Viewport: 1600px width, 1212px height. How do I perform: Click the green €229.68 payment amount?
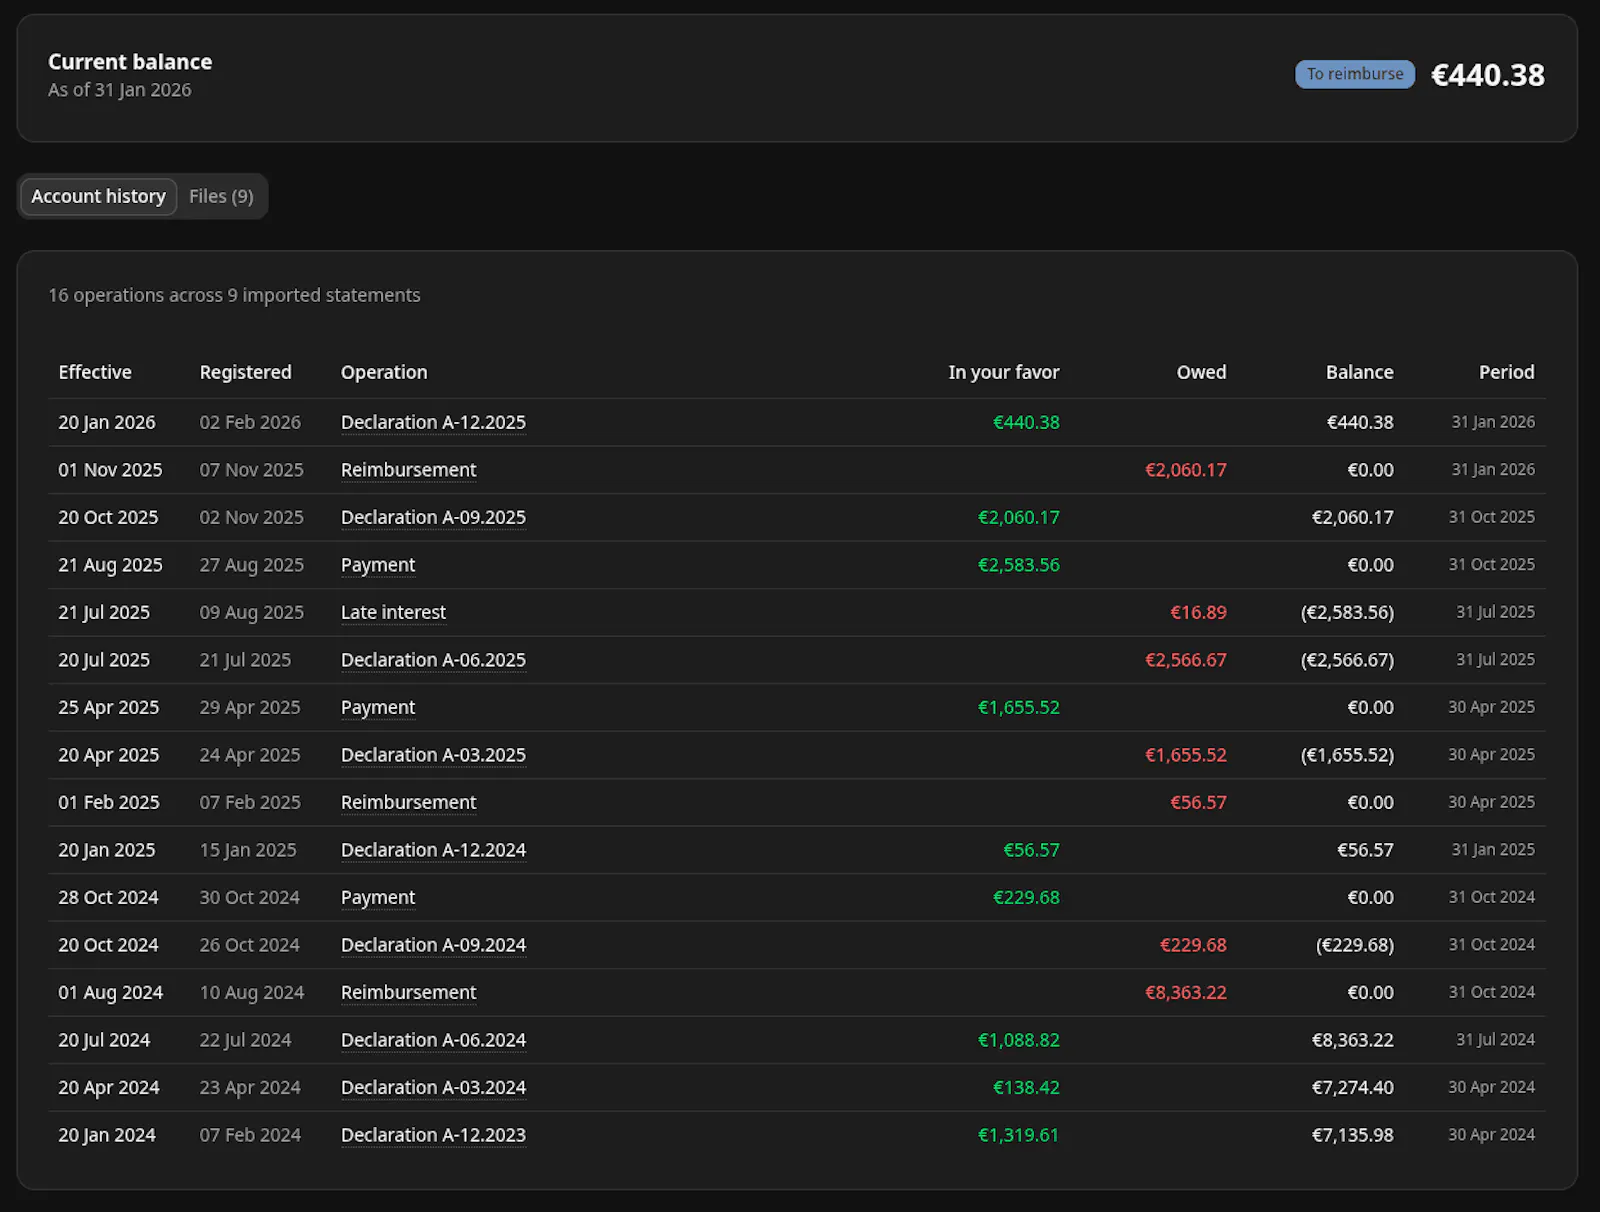1026,897
